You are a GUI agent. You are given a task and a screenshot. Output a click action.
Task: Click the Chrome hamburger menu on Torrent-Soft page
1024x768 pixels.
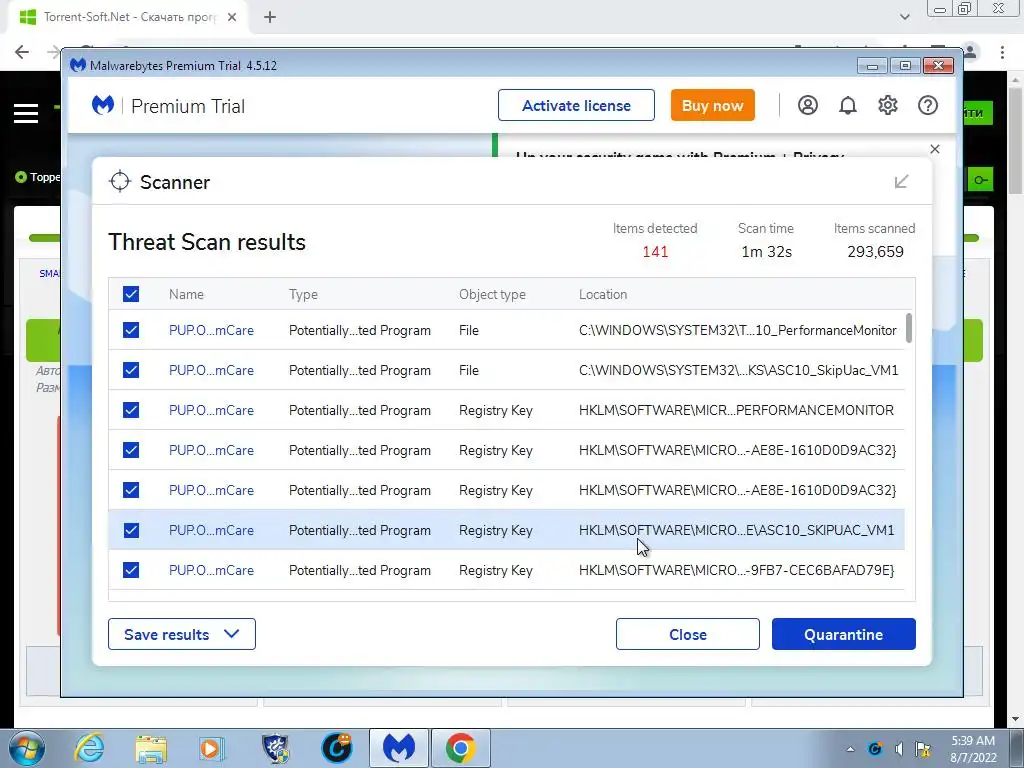point(26,114)
